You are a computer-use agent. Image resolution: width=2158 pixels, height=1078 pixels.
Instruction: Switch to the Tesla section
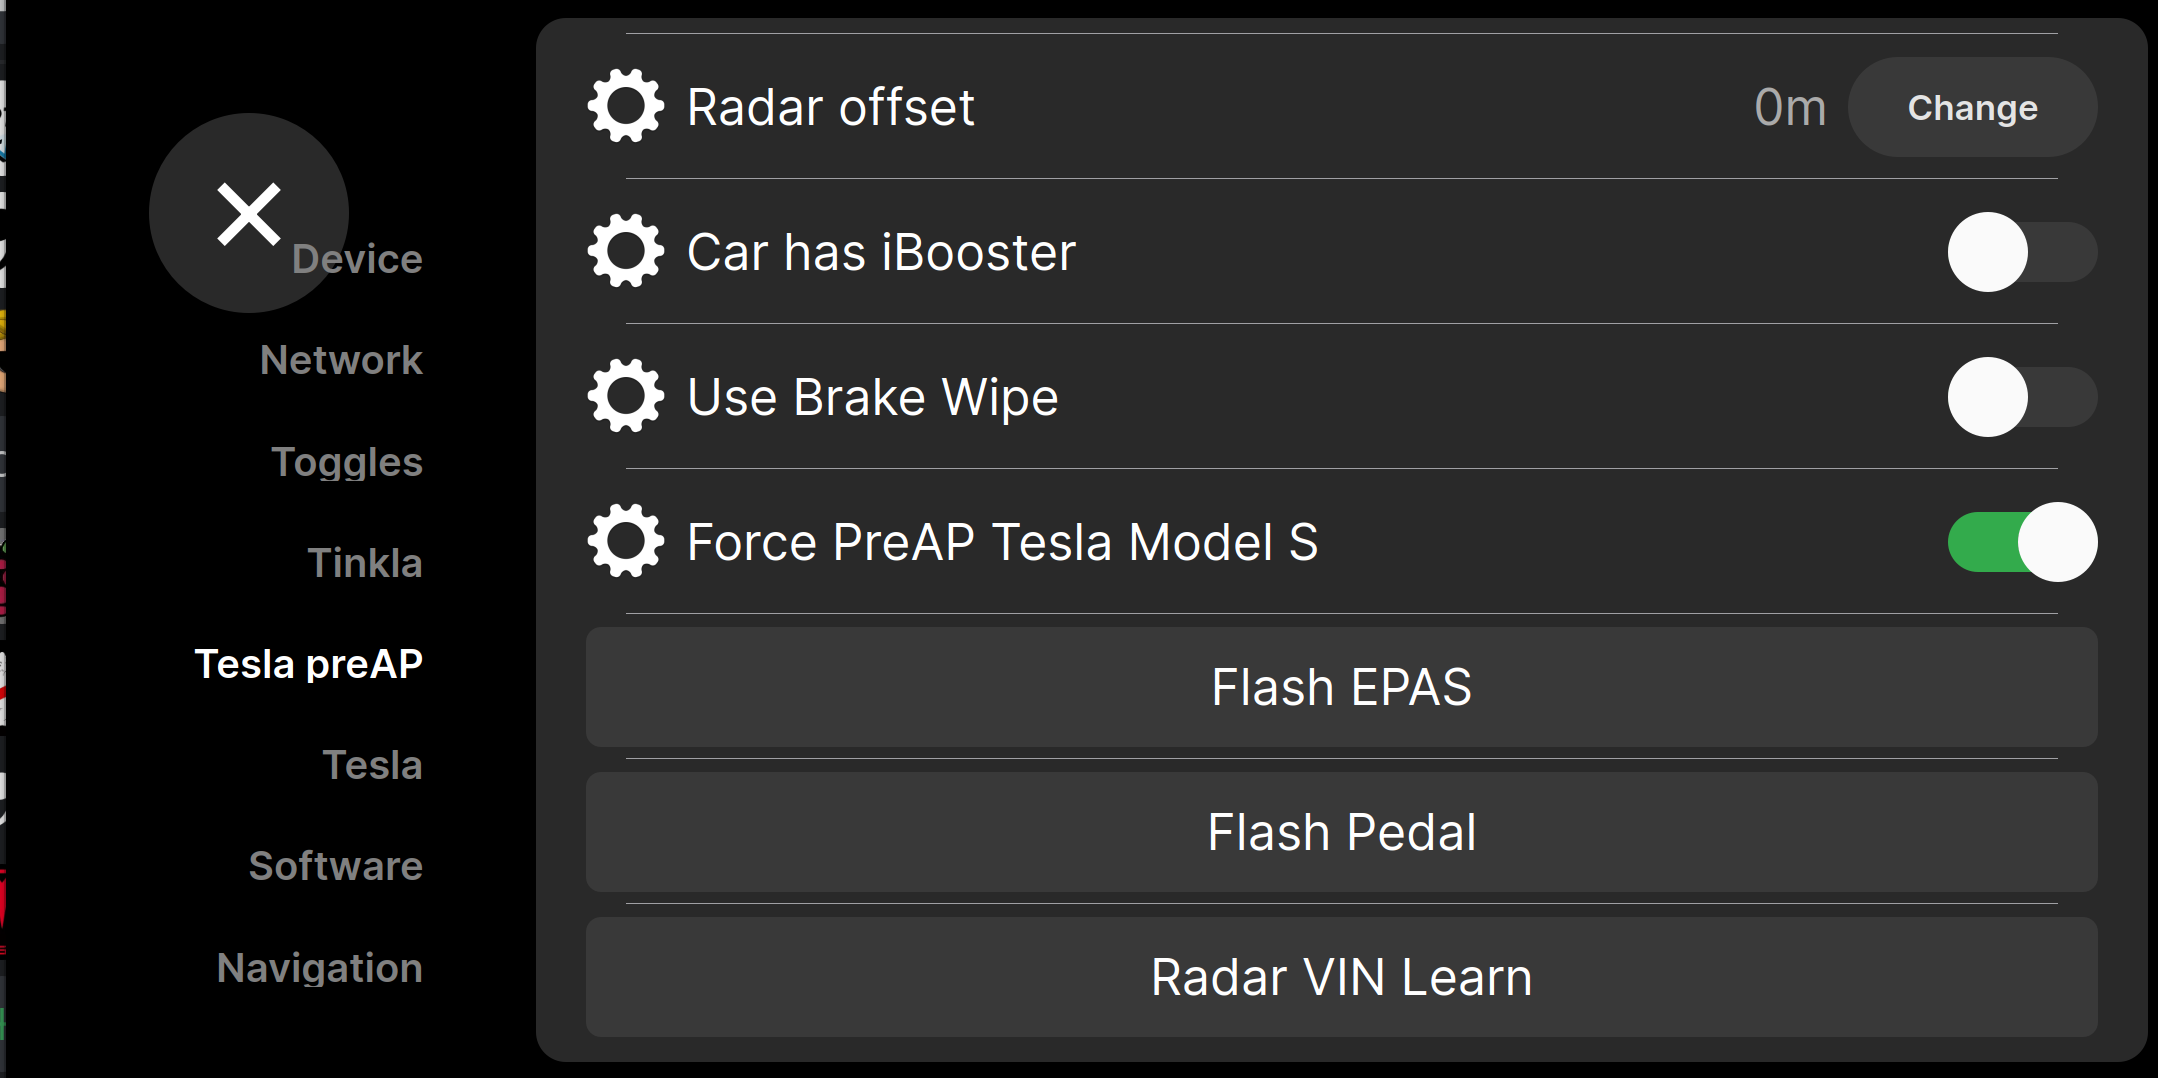[372, 765]
